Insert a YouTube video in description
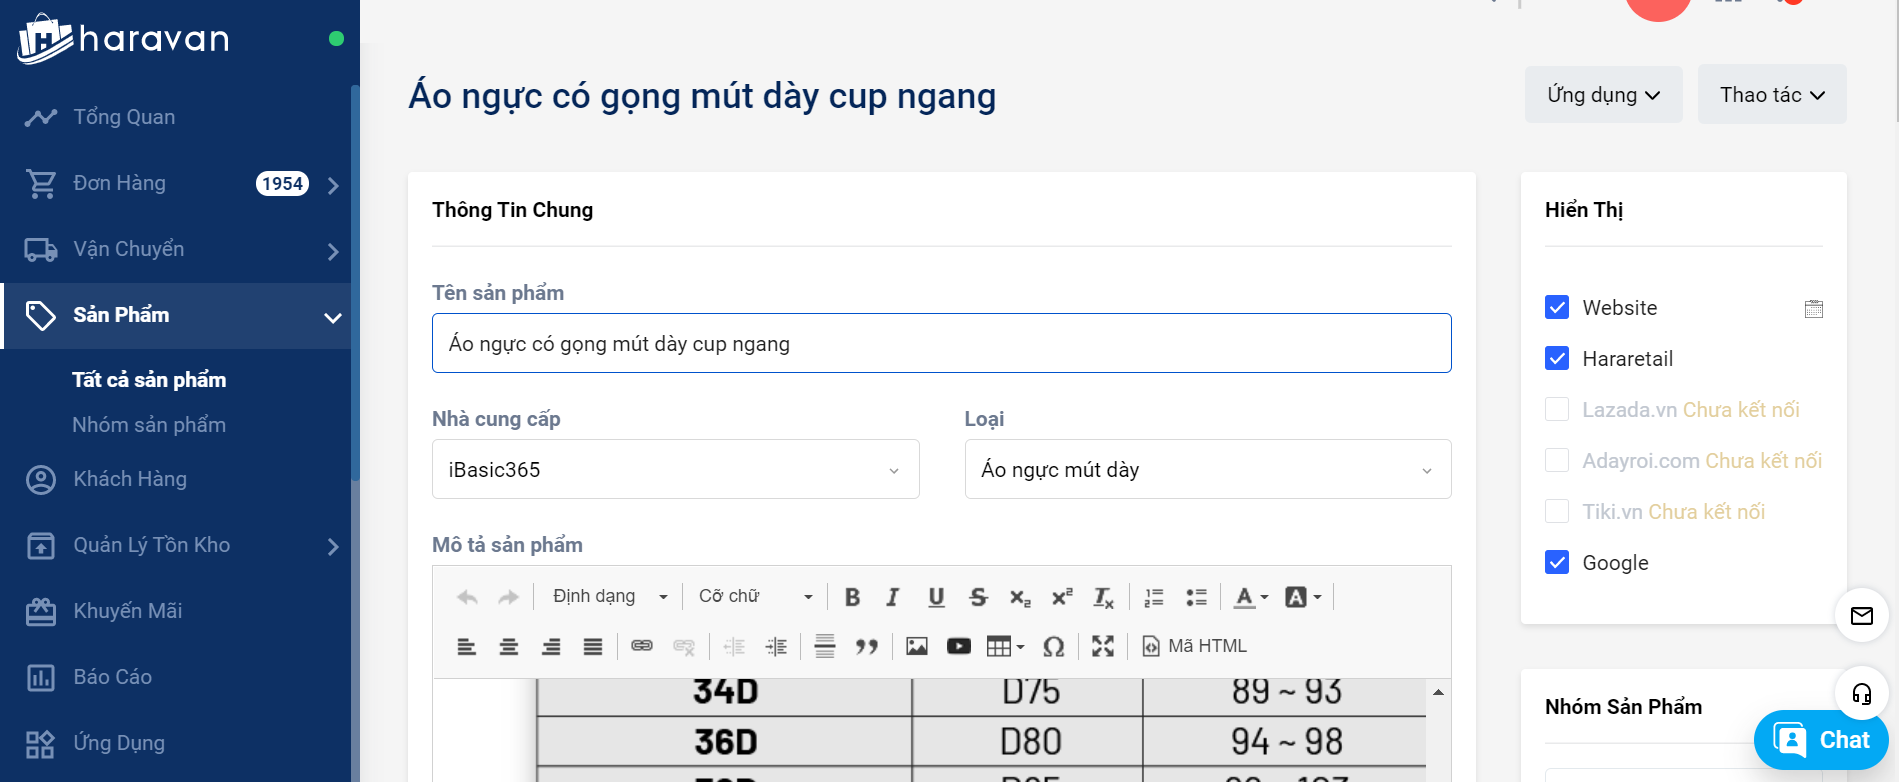 point(959,646)
